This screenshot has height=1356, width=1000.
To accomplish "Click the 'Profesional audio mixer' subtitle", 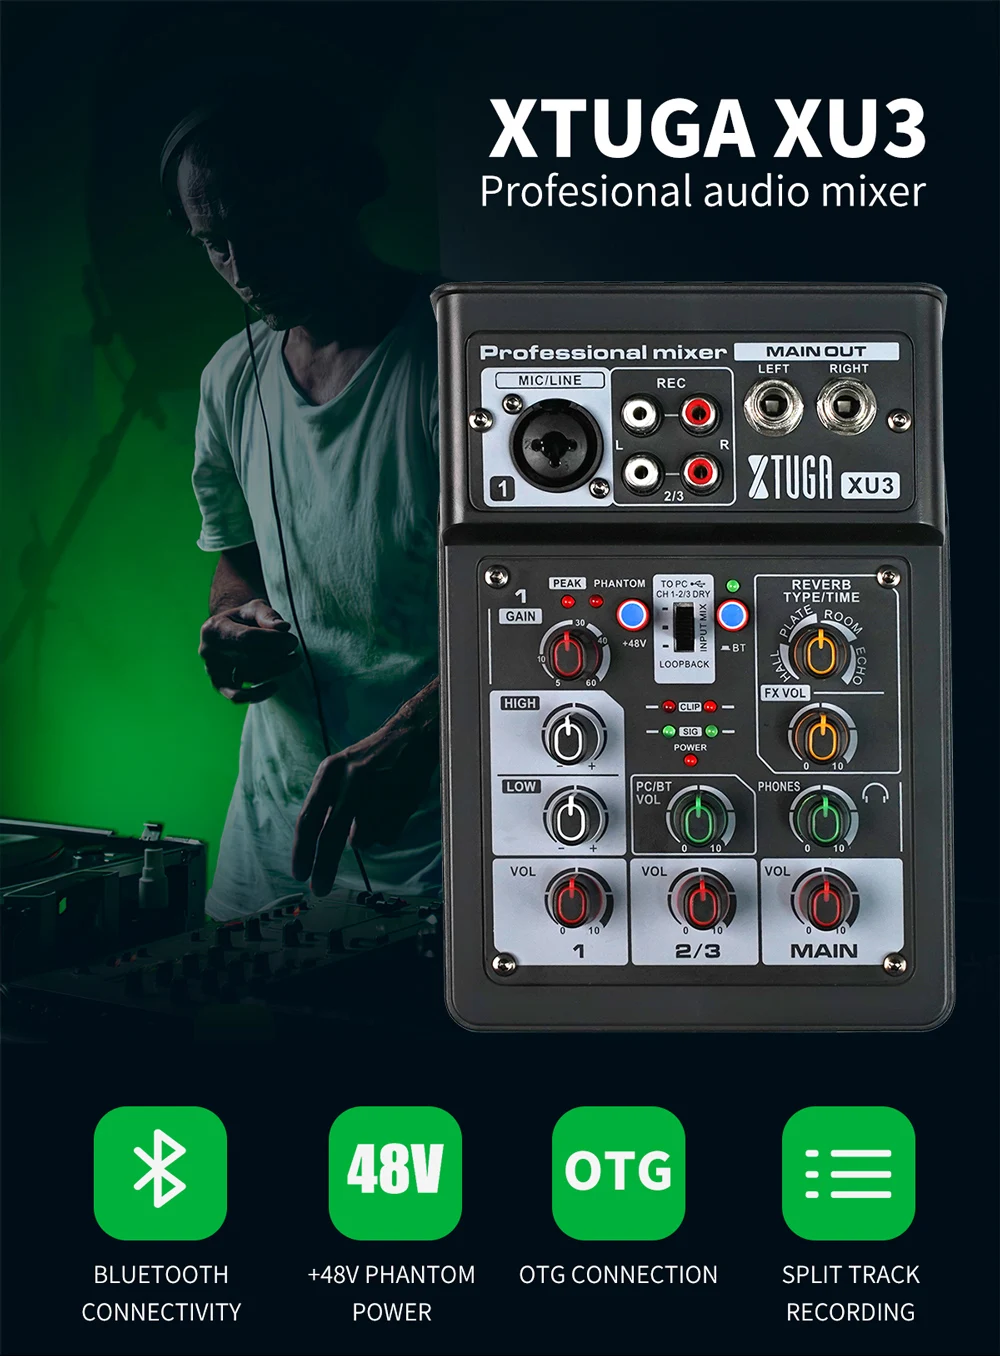I will click(703, 192).
